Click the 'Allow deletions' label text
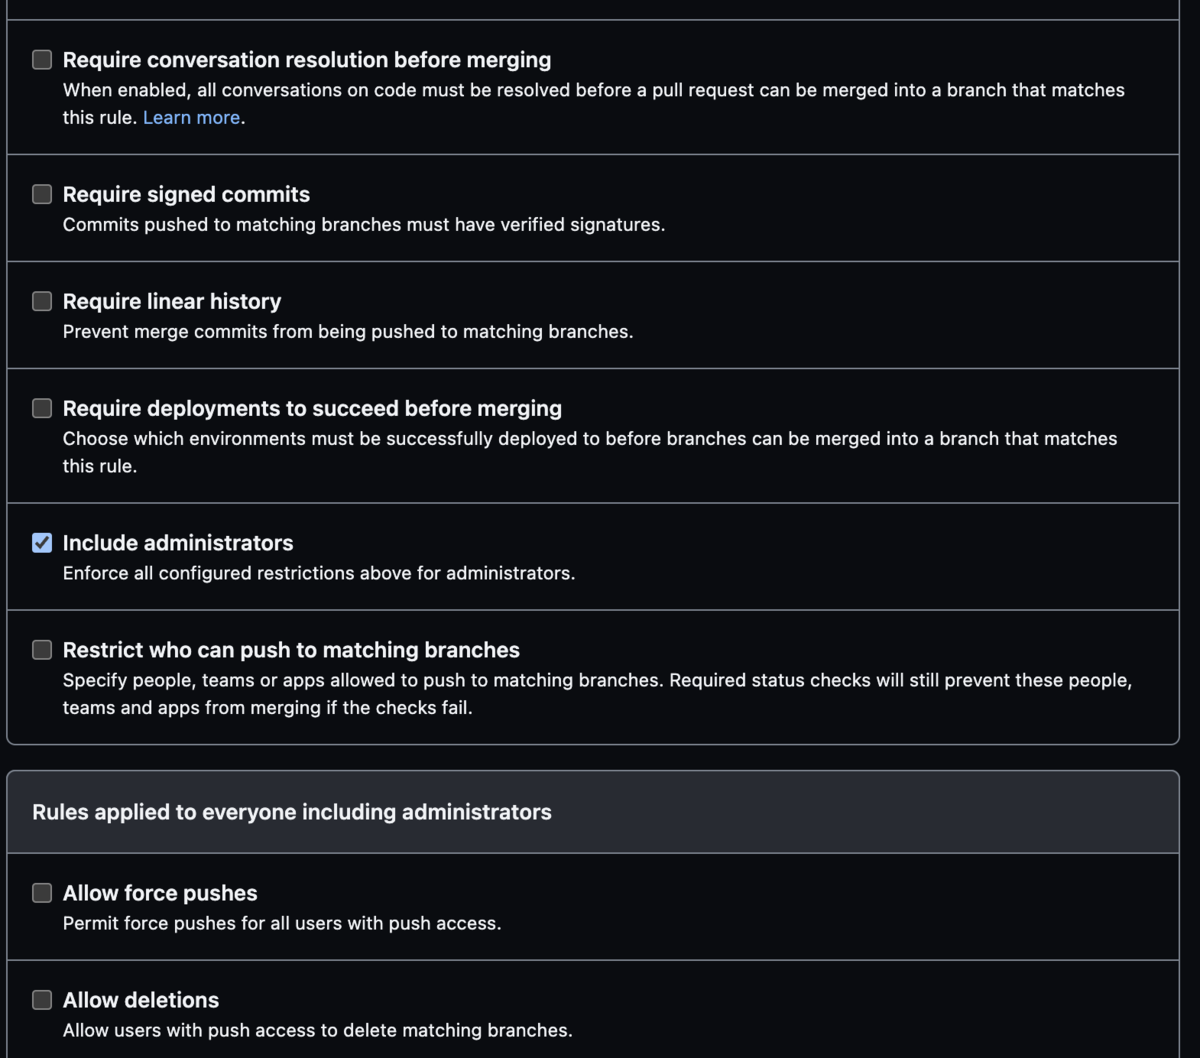 click(141, 1000)
